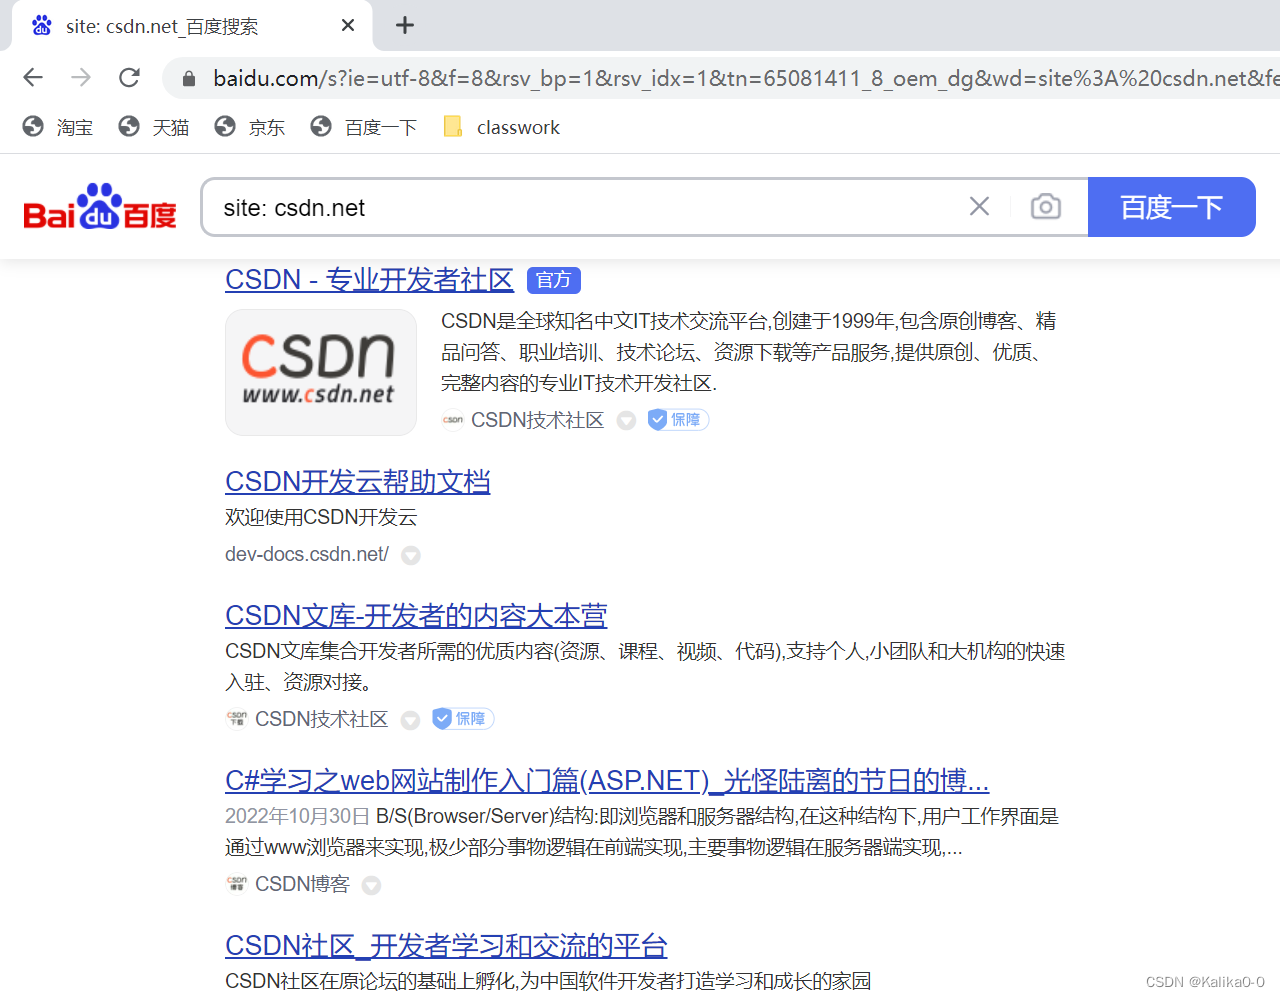Click the 官方 badge
This screenshot has width=1280, height=997.
tap(554, 280)
